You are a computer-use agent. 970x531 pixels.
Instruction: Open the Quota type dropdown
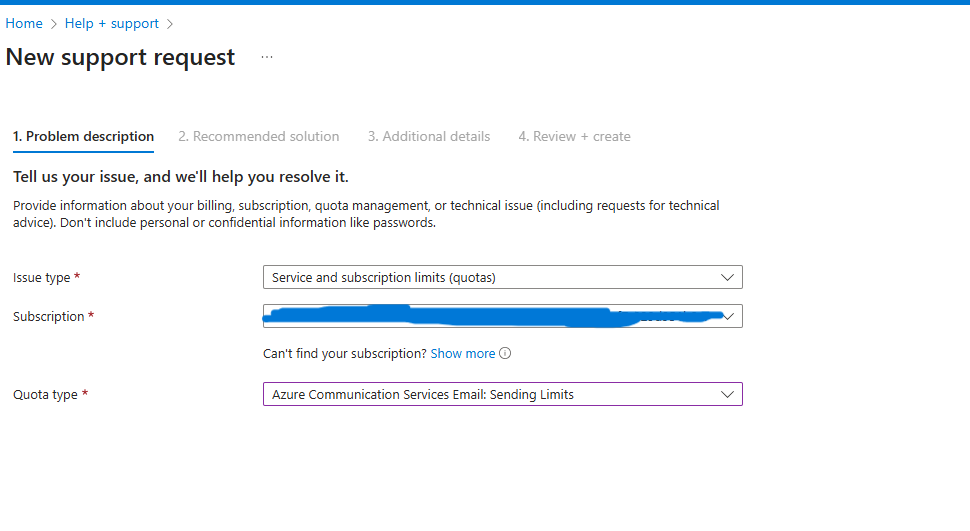[502, 394]
